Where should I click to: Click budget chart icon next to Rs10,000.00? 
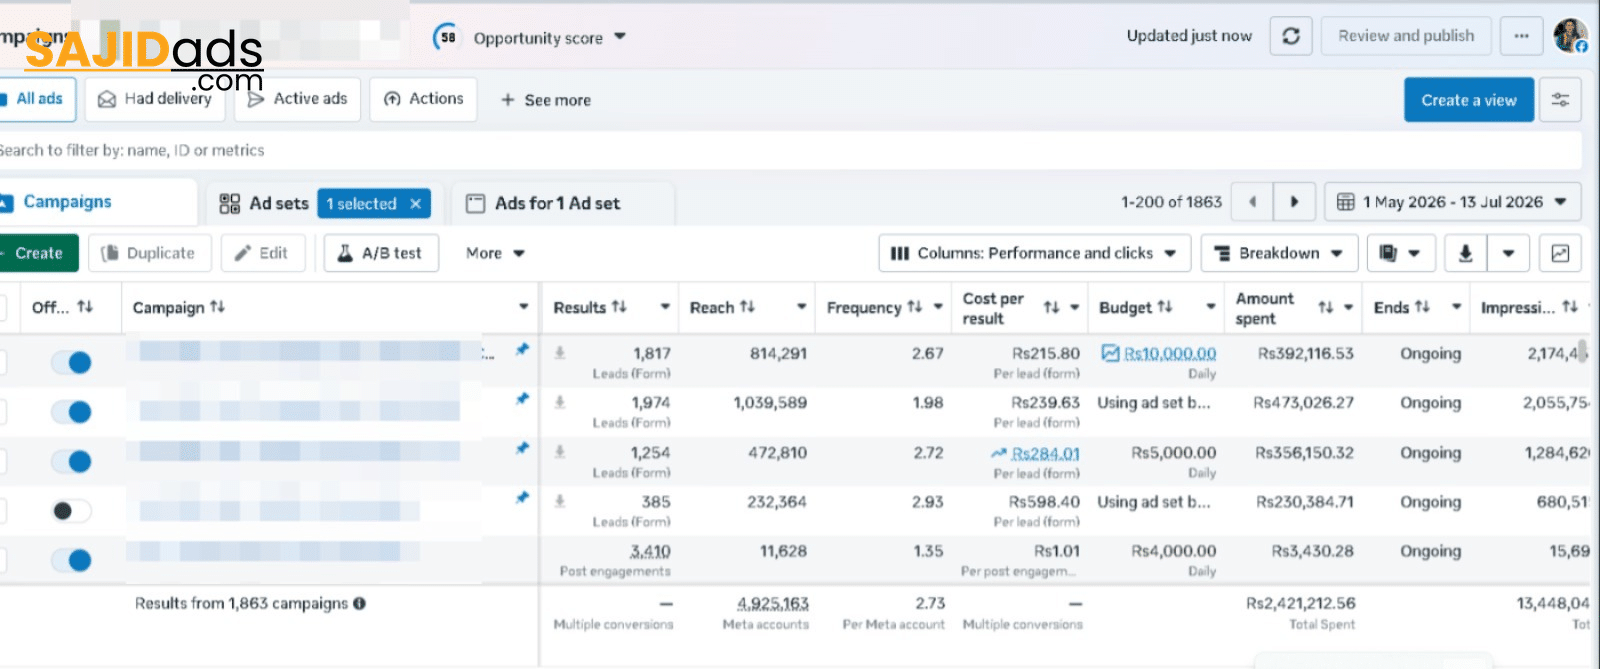point(1110,353)
